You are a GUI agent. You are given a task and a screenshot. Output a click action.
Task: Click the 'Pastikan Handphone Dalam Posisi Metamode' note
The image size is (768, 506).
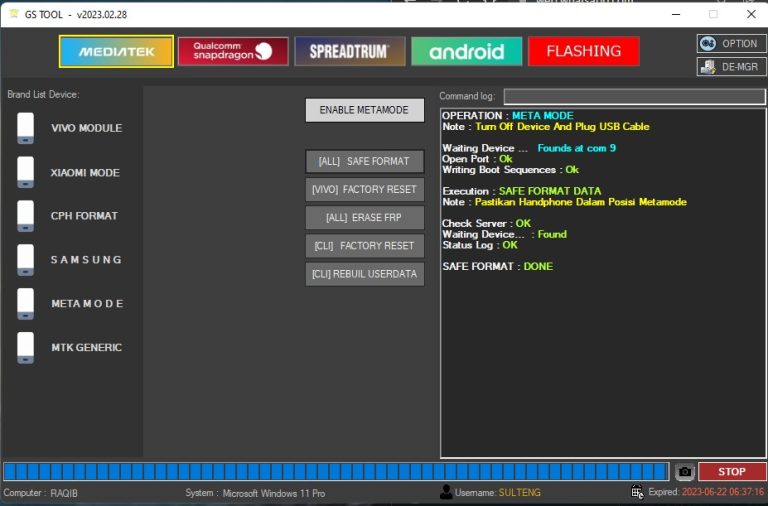(580, 202)
